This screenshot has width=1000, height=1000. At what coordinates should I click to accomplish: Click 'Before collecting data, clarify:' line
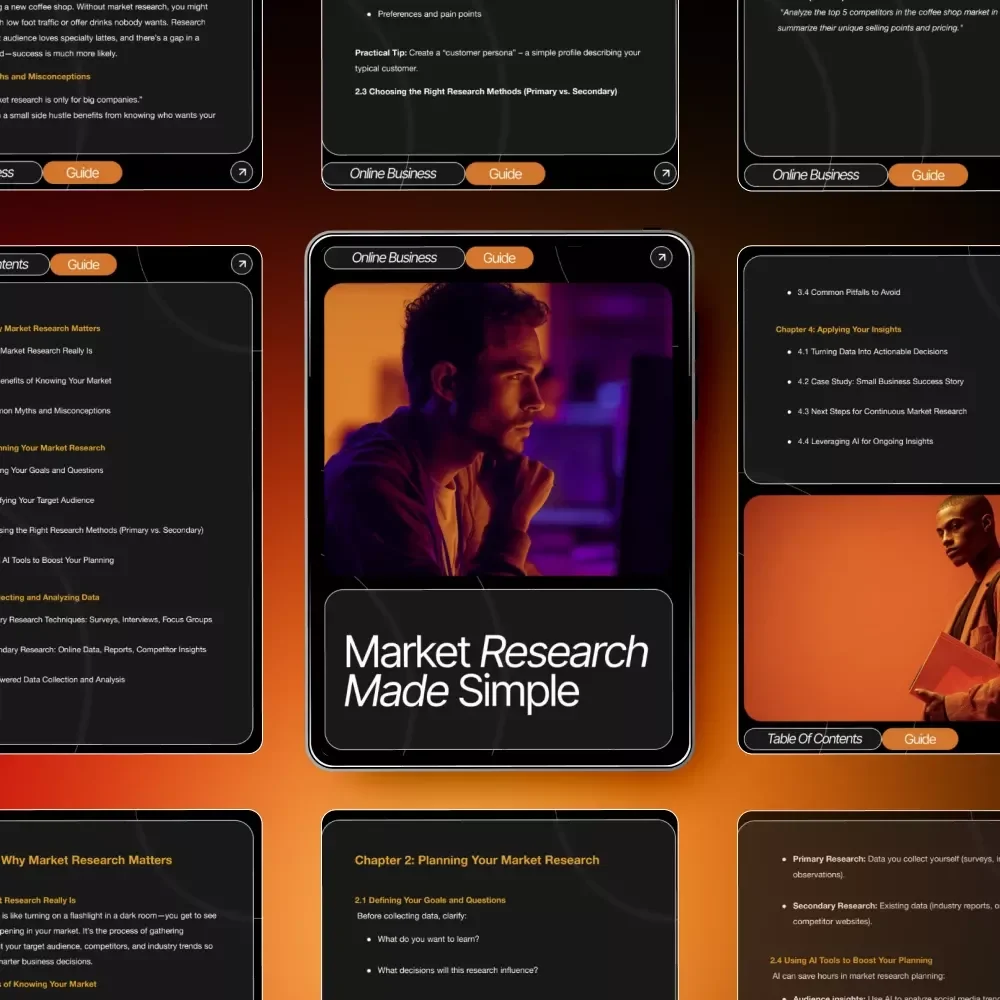[411, 916]
